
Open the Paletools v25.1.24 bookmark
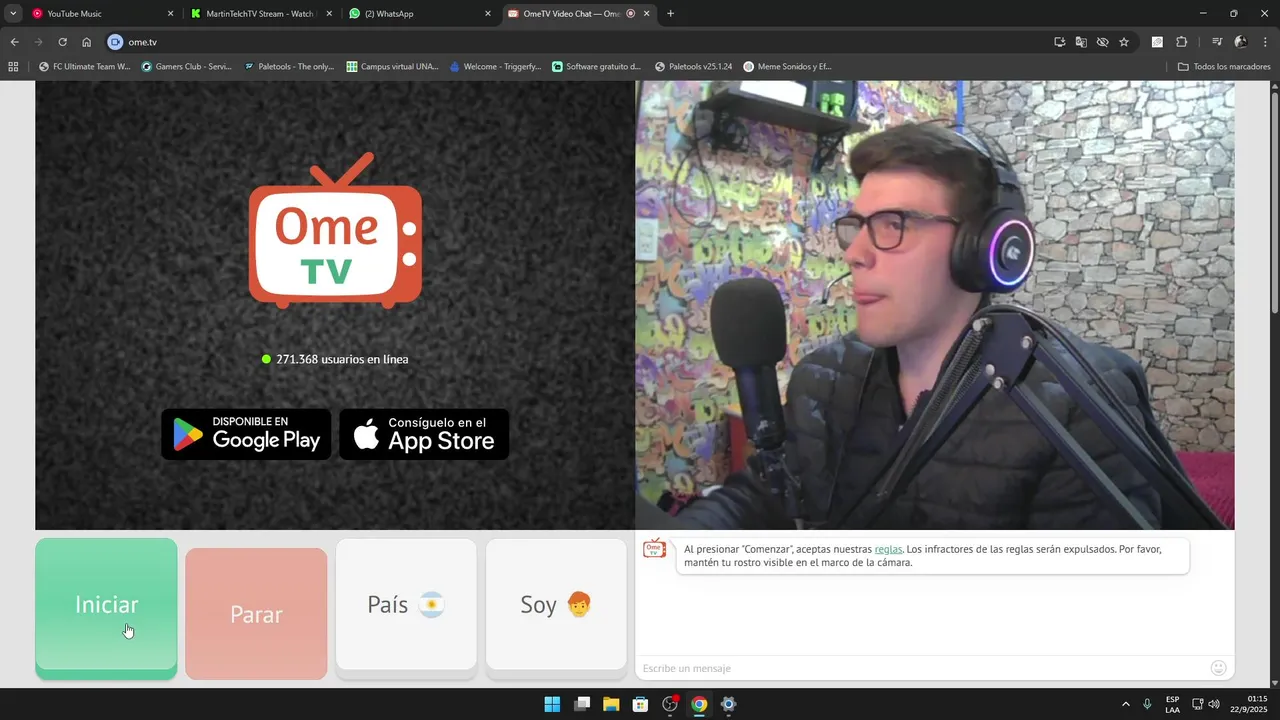[x=694, y=67]
